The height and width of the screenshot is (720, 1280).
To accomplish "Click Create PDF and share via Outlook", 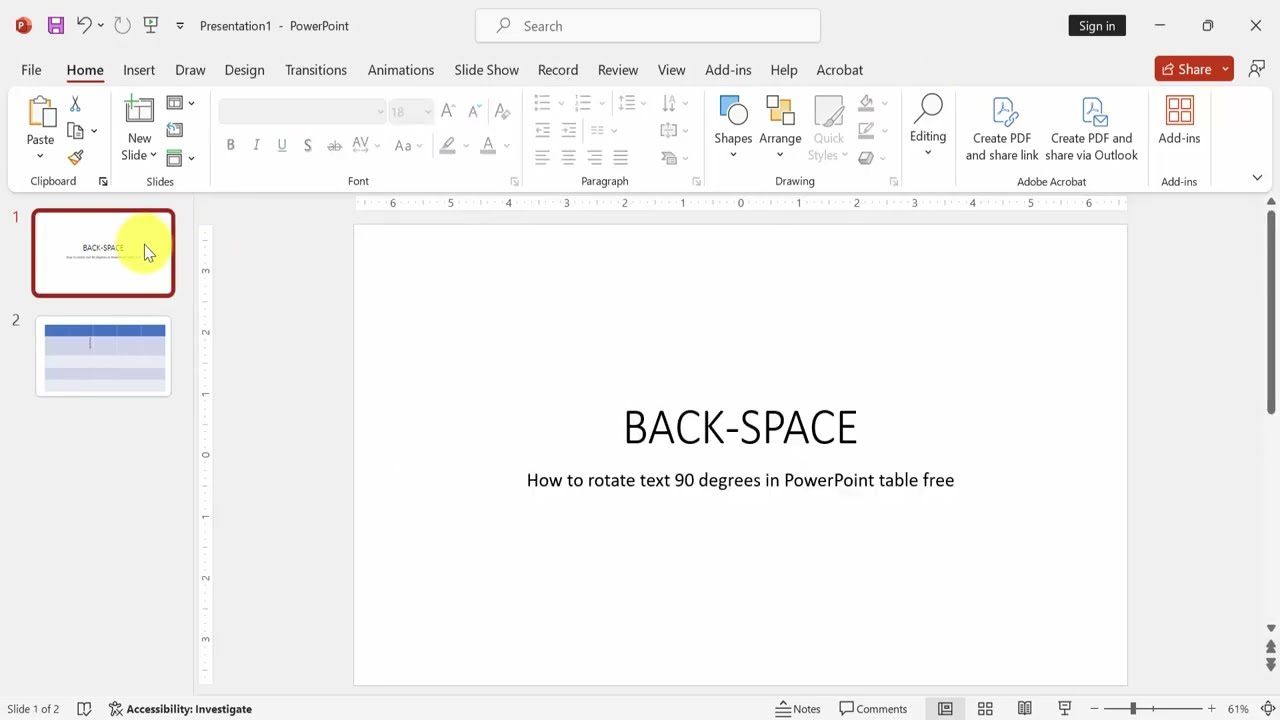I will (1091, 129).
